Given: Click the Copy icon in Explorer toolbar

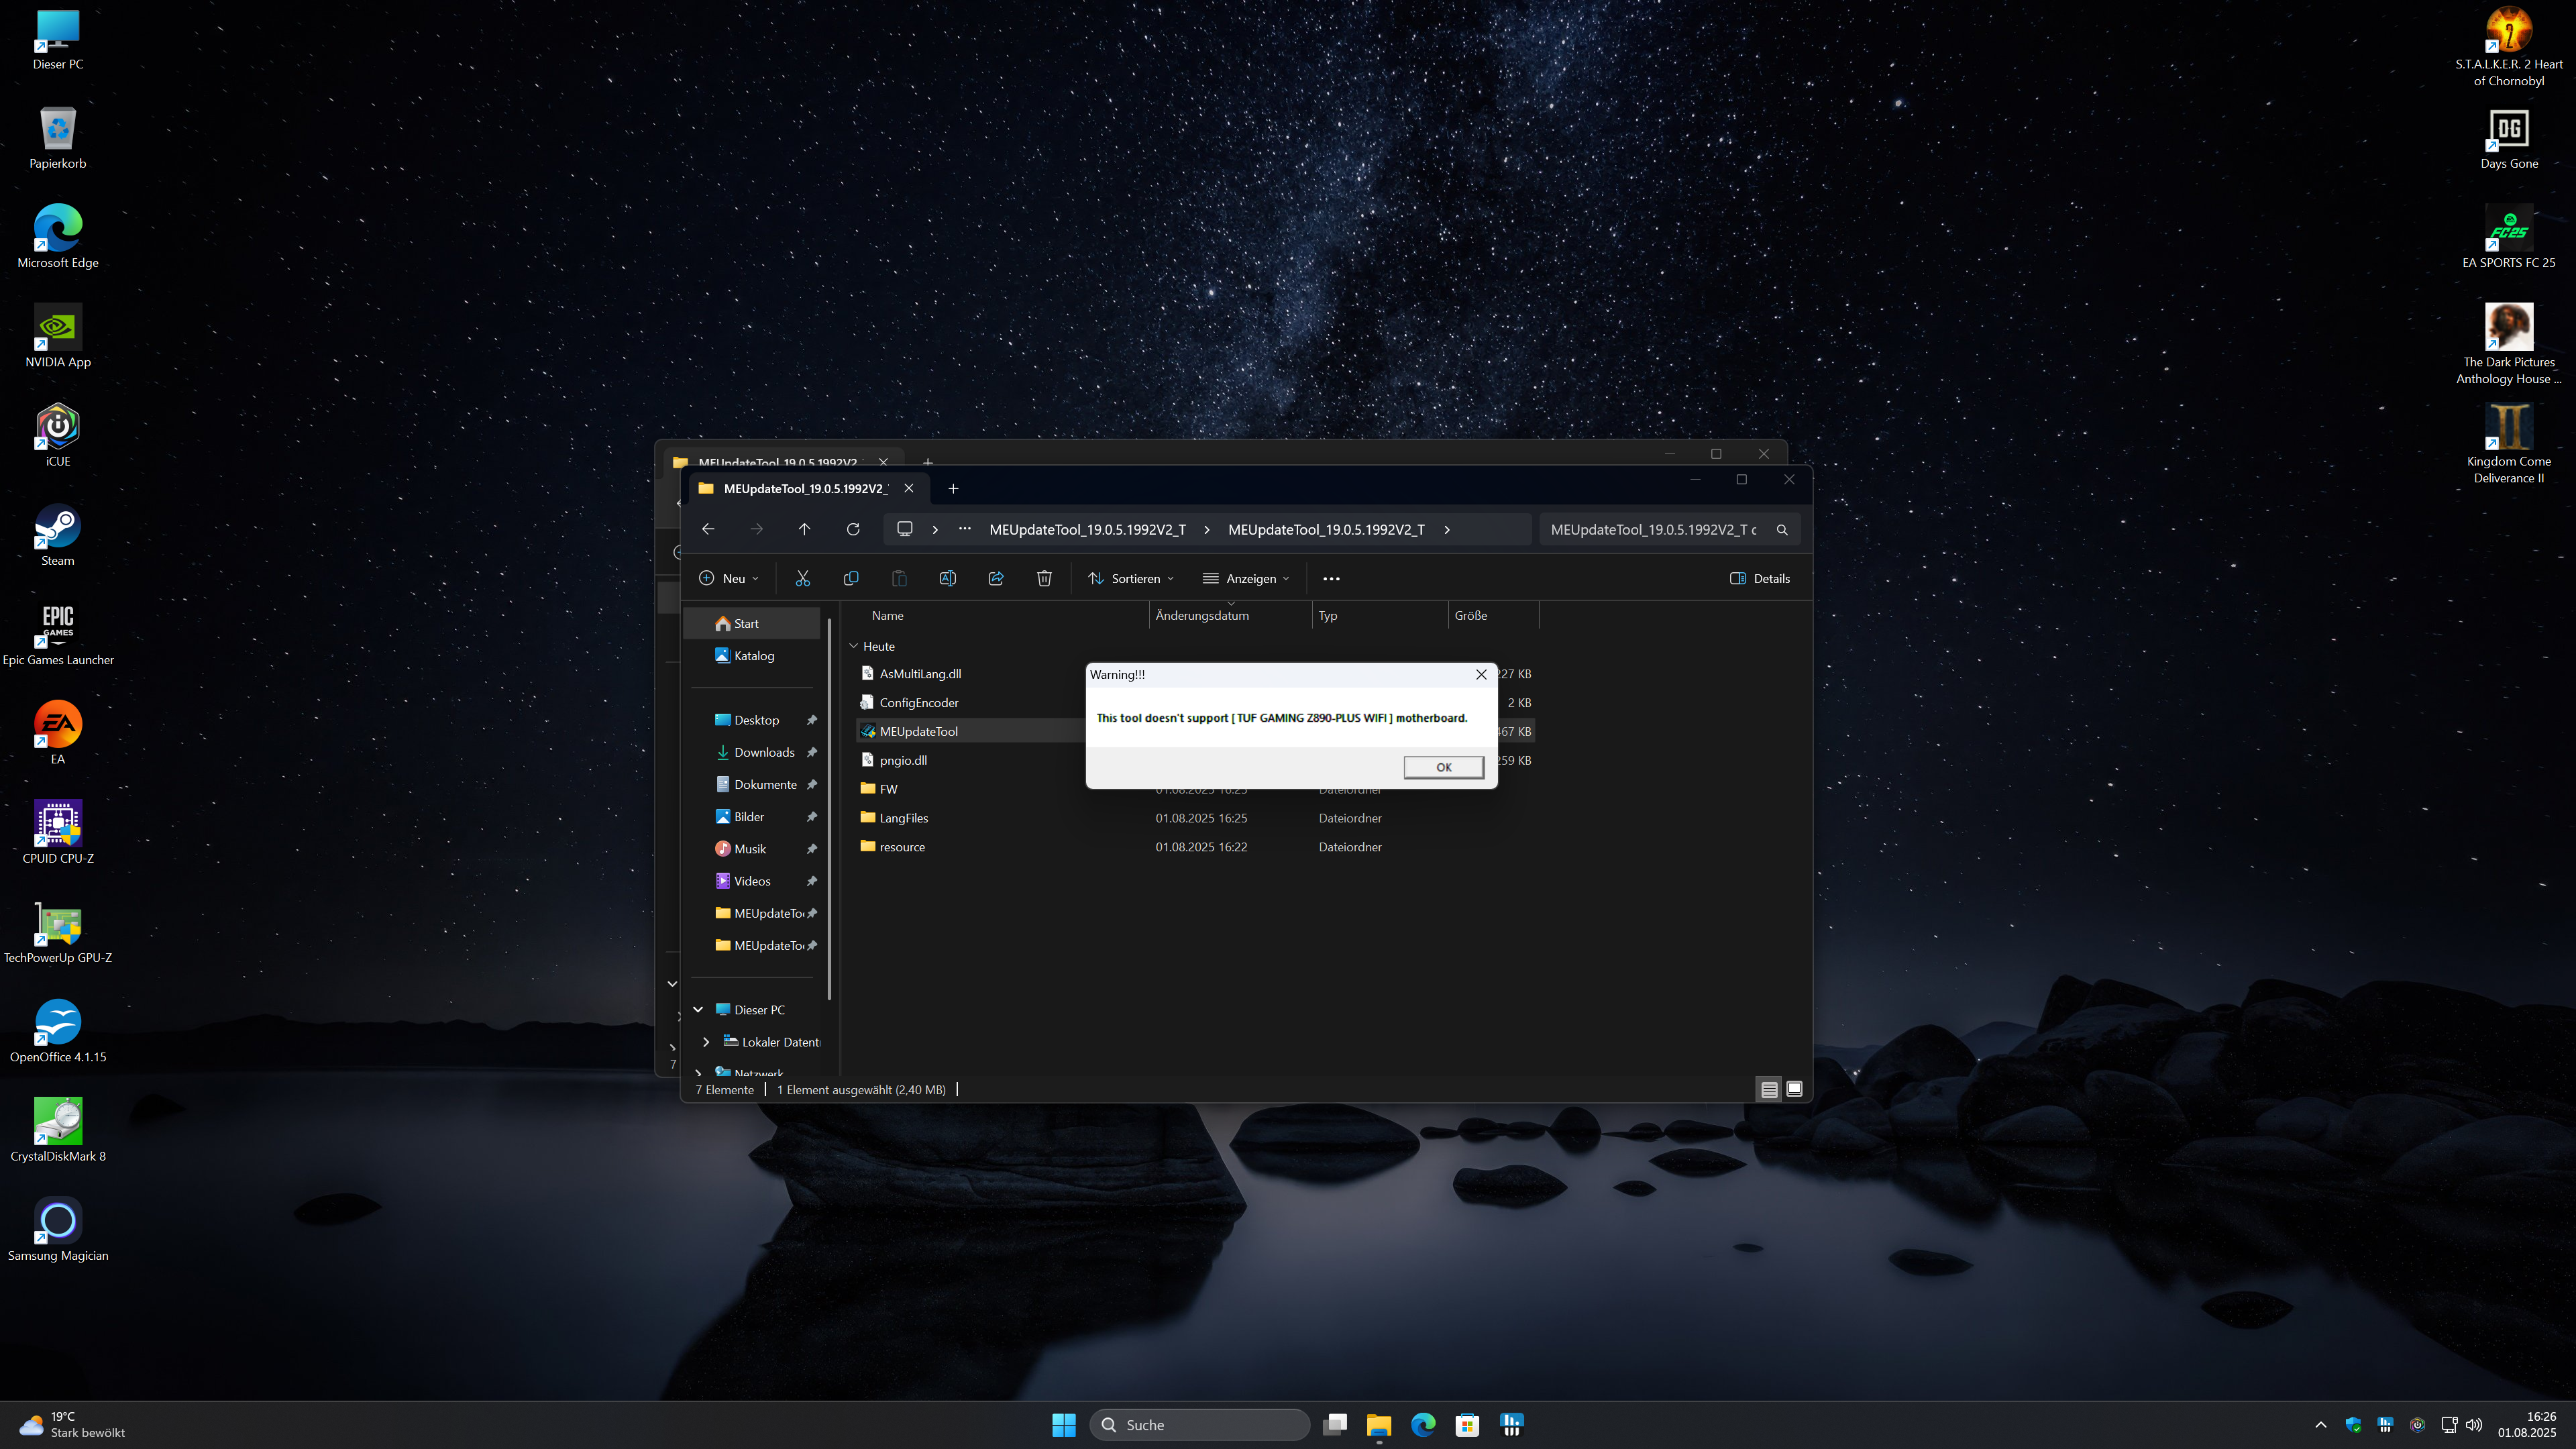Looking at the screenshot, I should 851,578.
